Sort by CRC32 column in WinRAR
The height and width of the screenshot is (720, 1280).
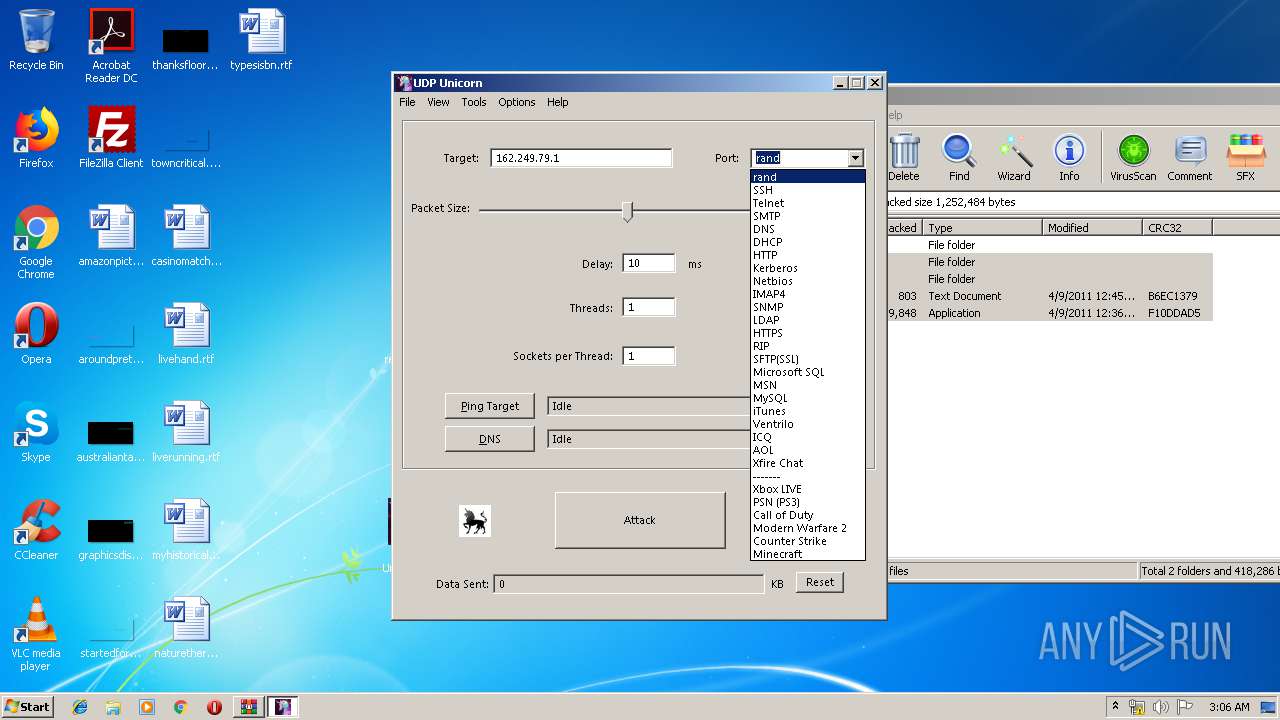[x=1177, y=228]
